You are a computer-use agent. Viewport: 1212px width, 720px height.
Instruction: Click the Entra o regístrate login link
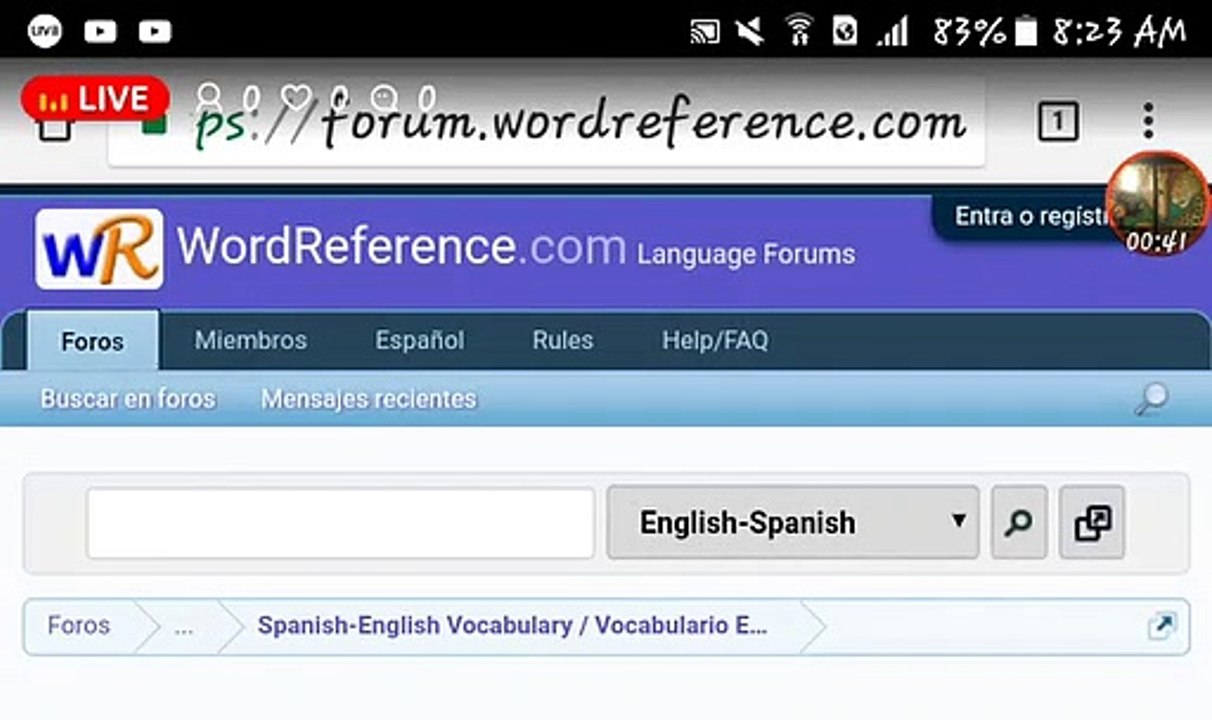click(1030, 216)
